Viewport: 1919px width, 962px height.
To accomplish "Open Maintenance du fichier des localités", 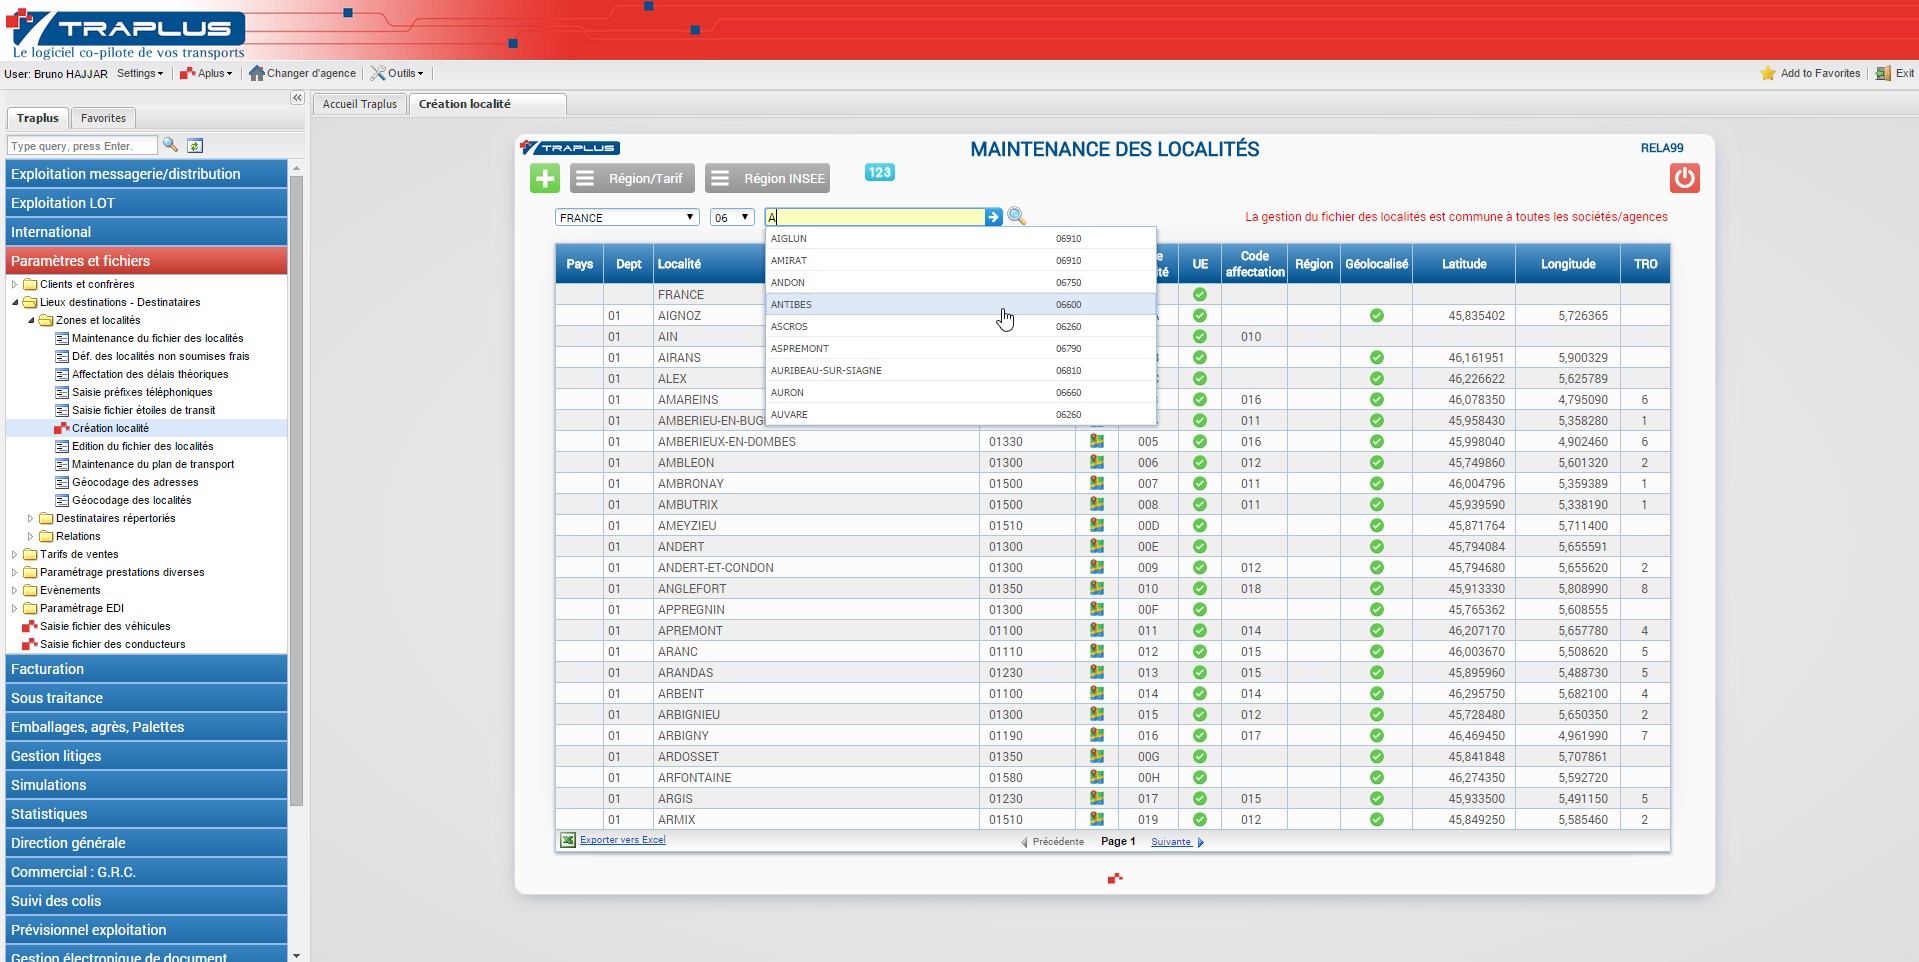I will coord(157,338).
